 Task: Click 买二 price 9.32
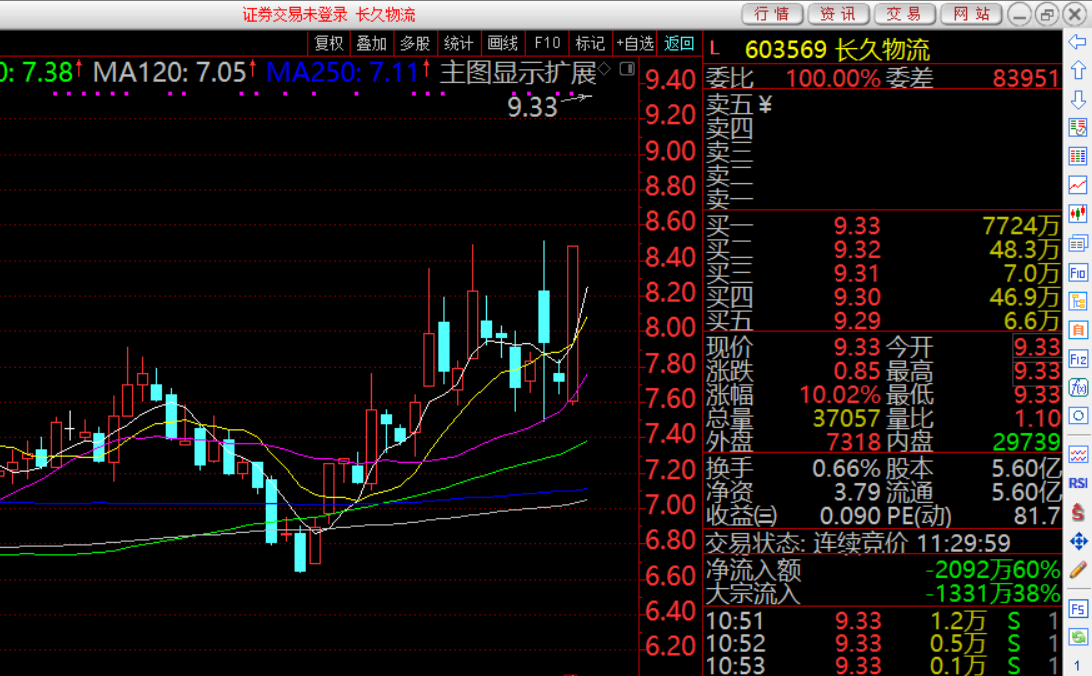(857, 249)
